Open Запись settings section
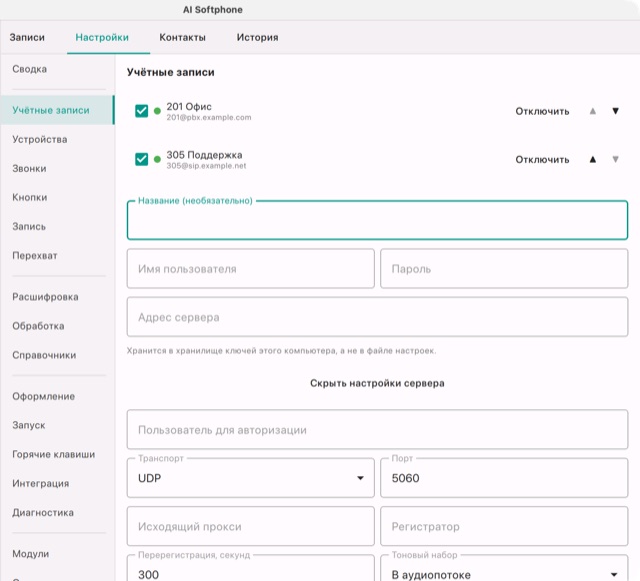 (57, 227)
